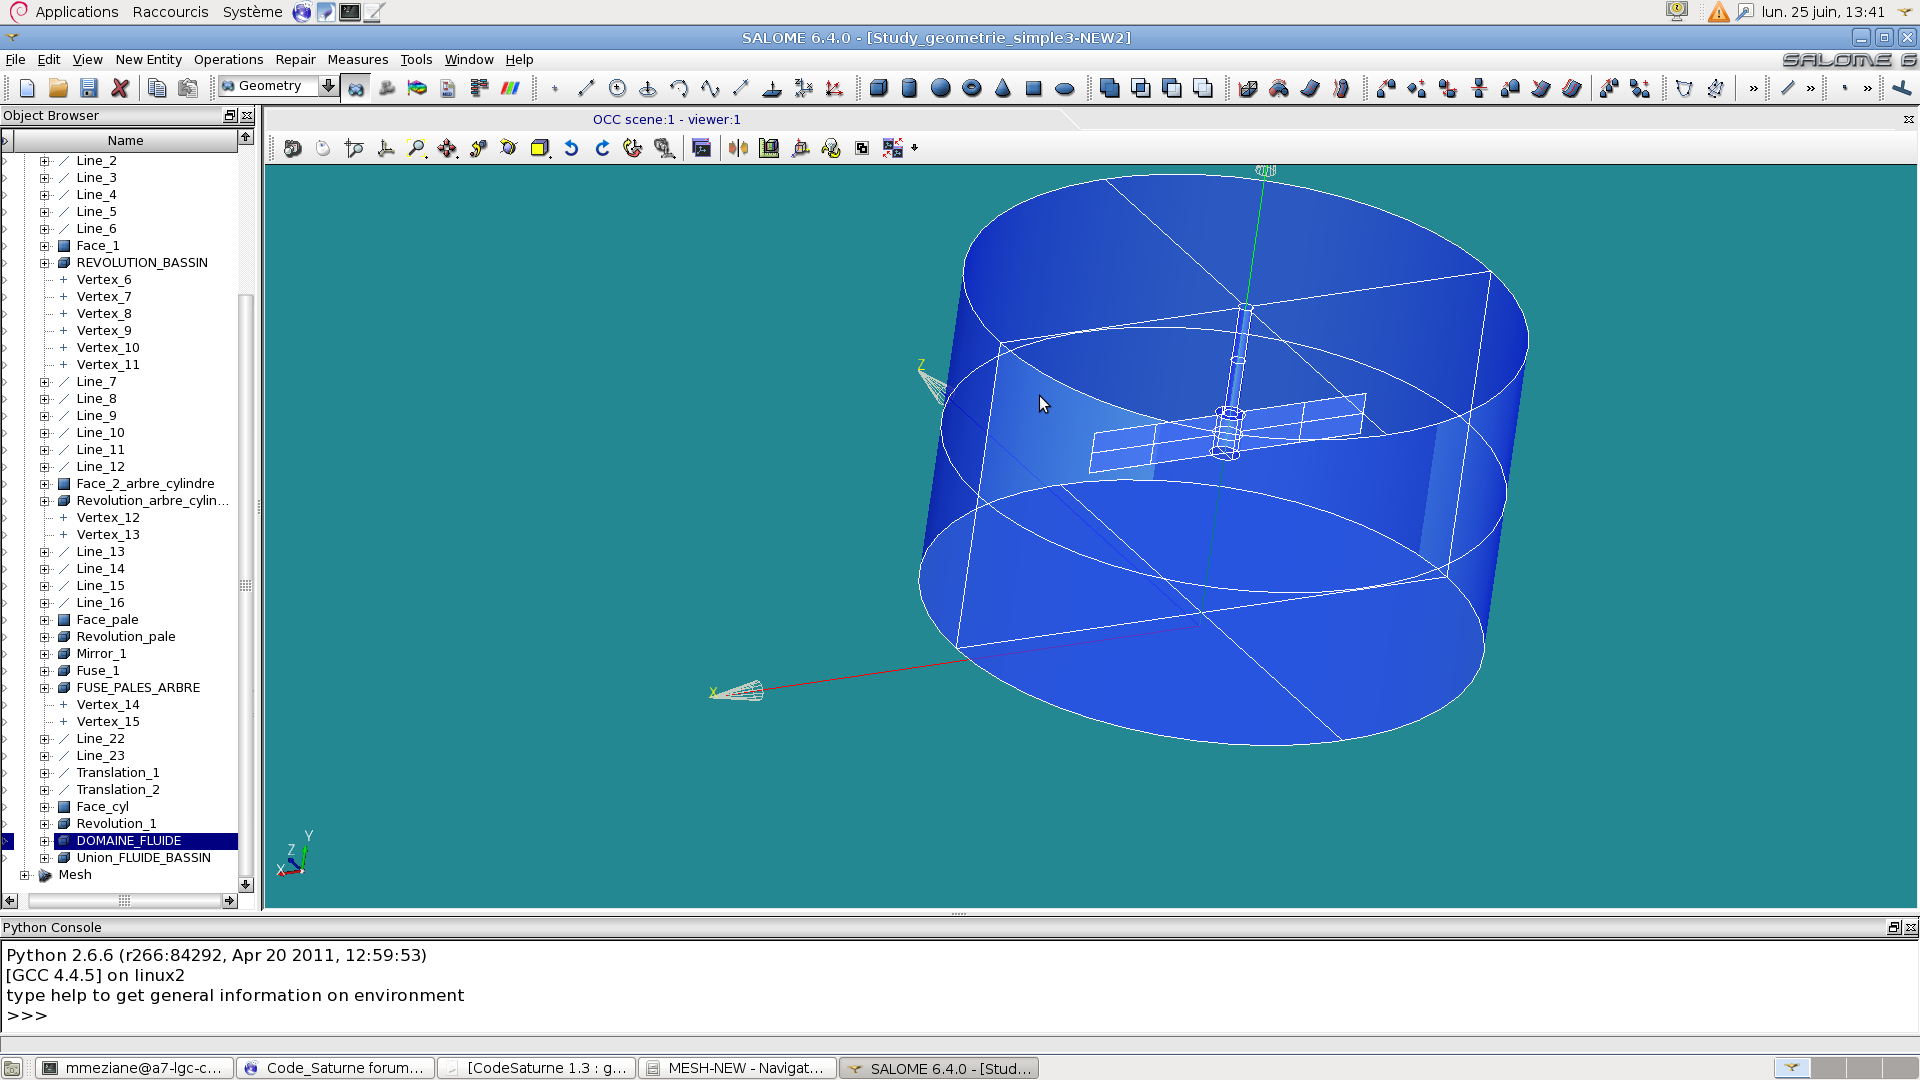The height and width of the screenshot is (1080, 1920).
Task: Select Union_FLUIDE_BASSIN in the object tree
Action: 143,858
